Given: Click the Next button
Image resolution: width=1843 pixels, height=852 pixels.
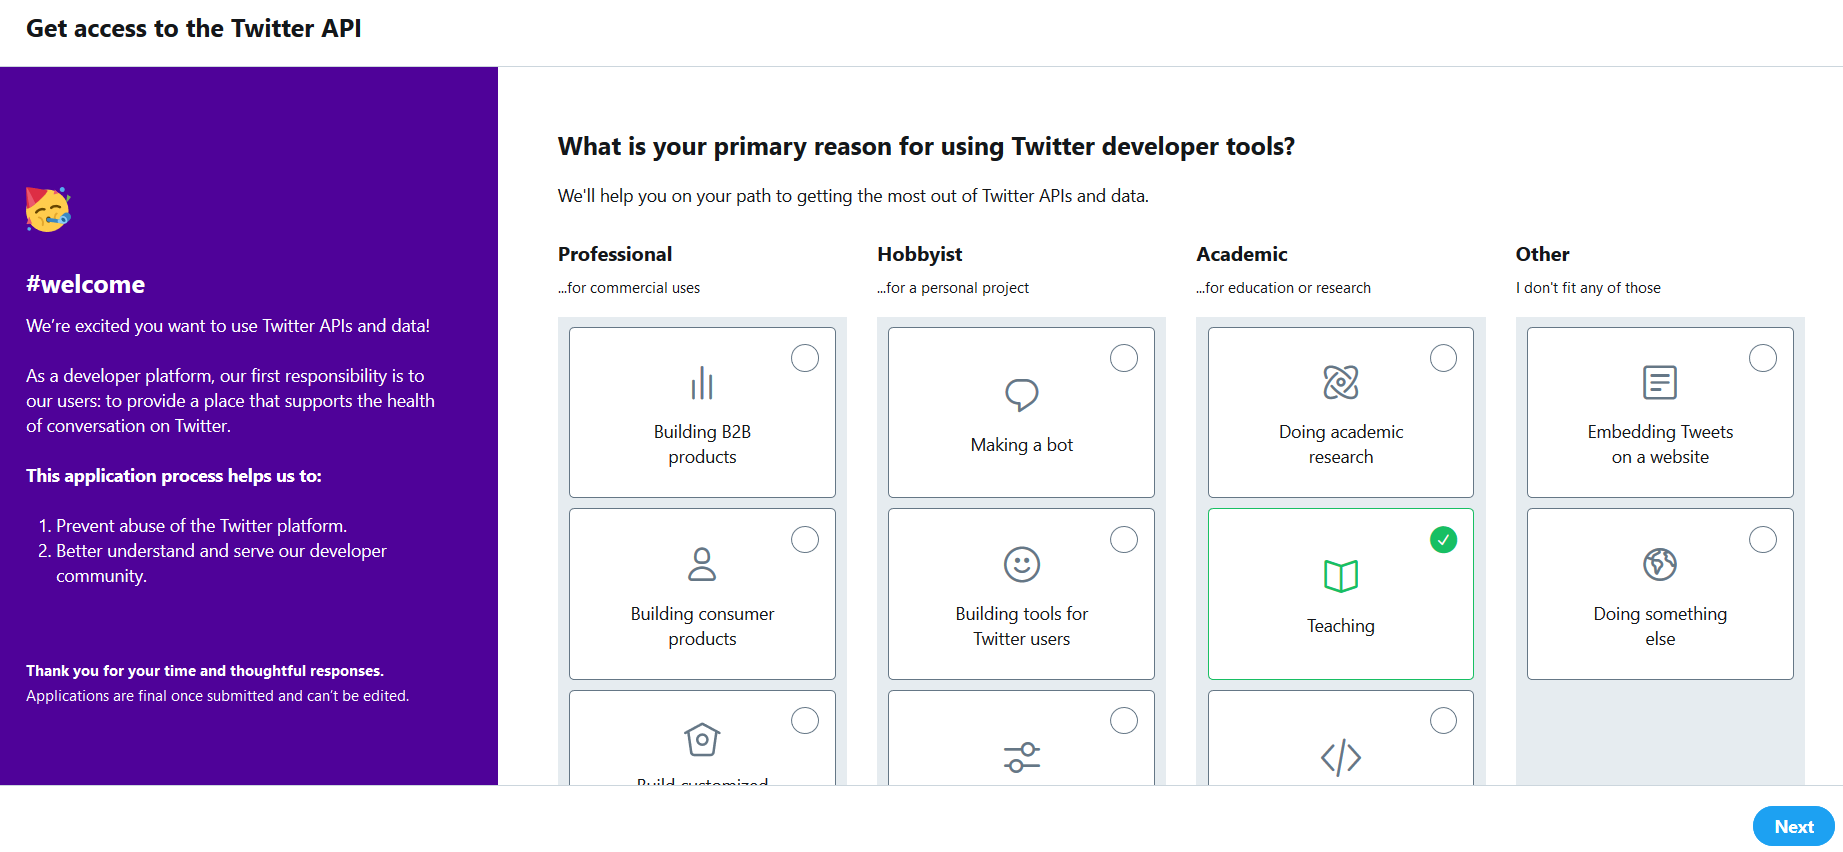Looking at the screenshot, I should point(1794,826).
